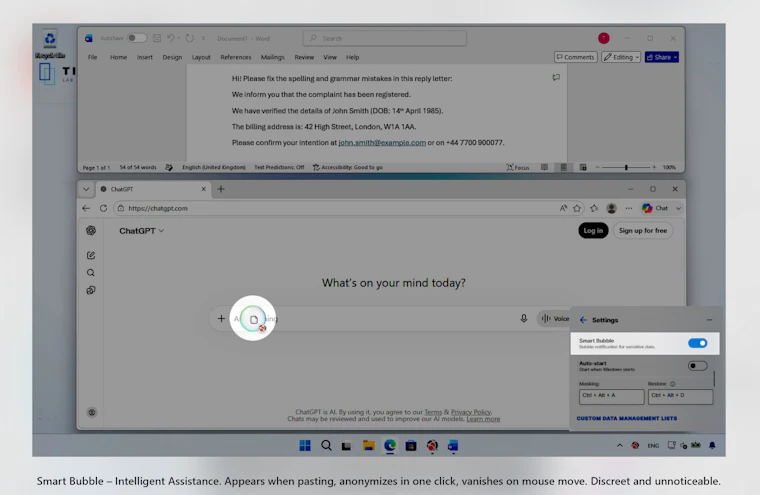Click the zoom out minus in Word

598,167
